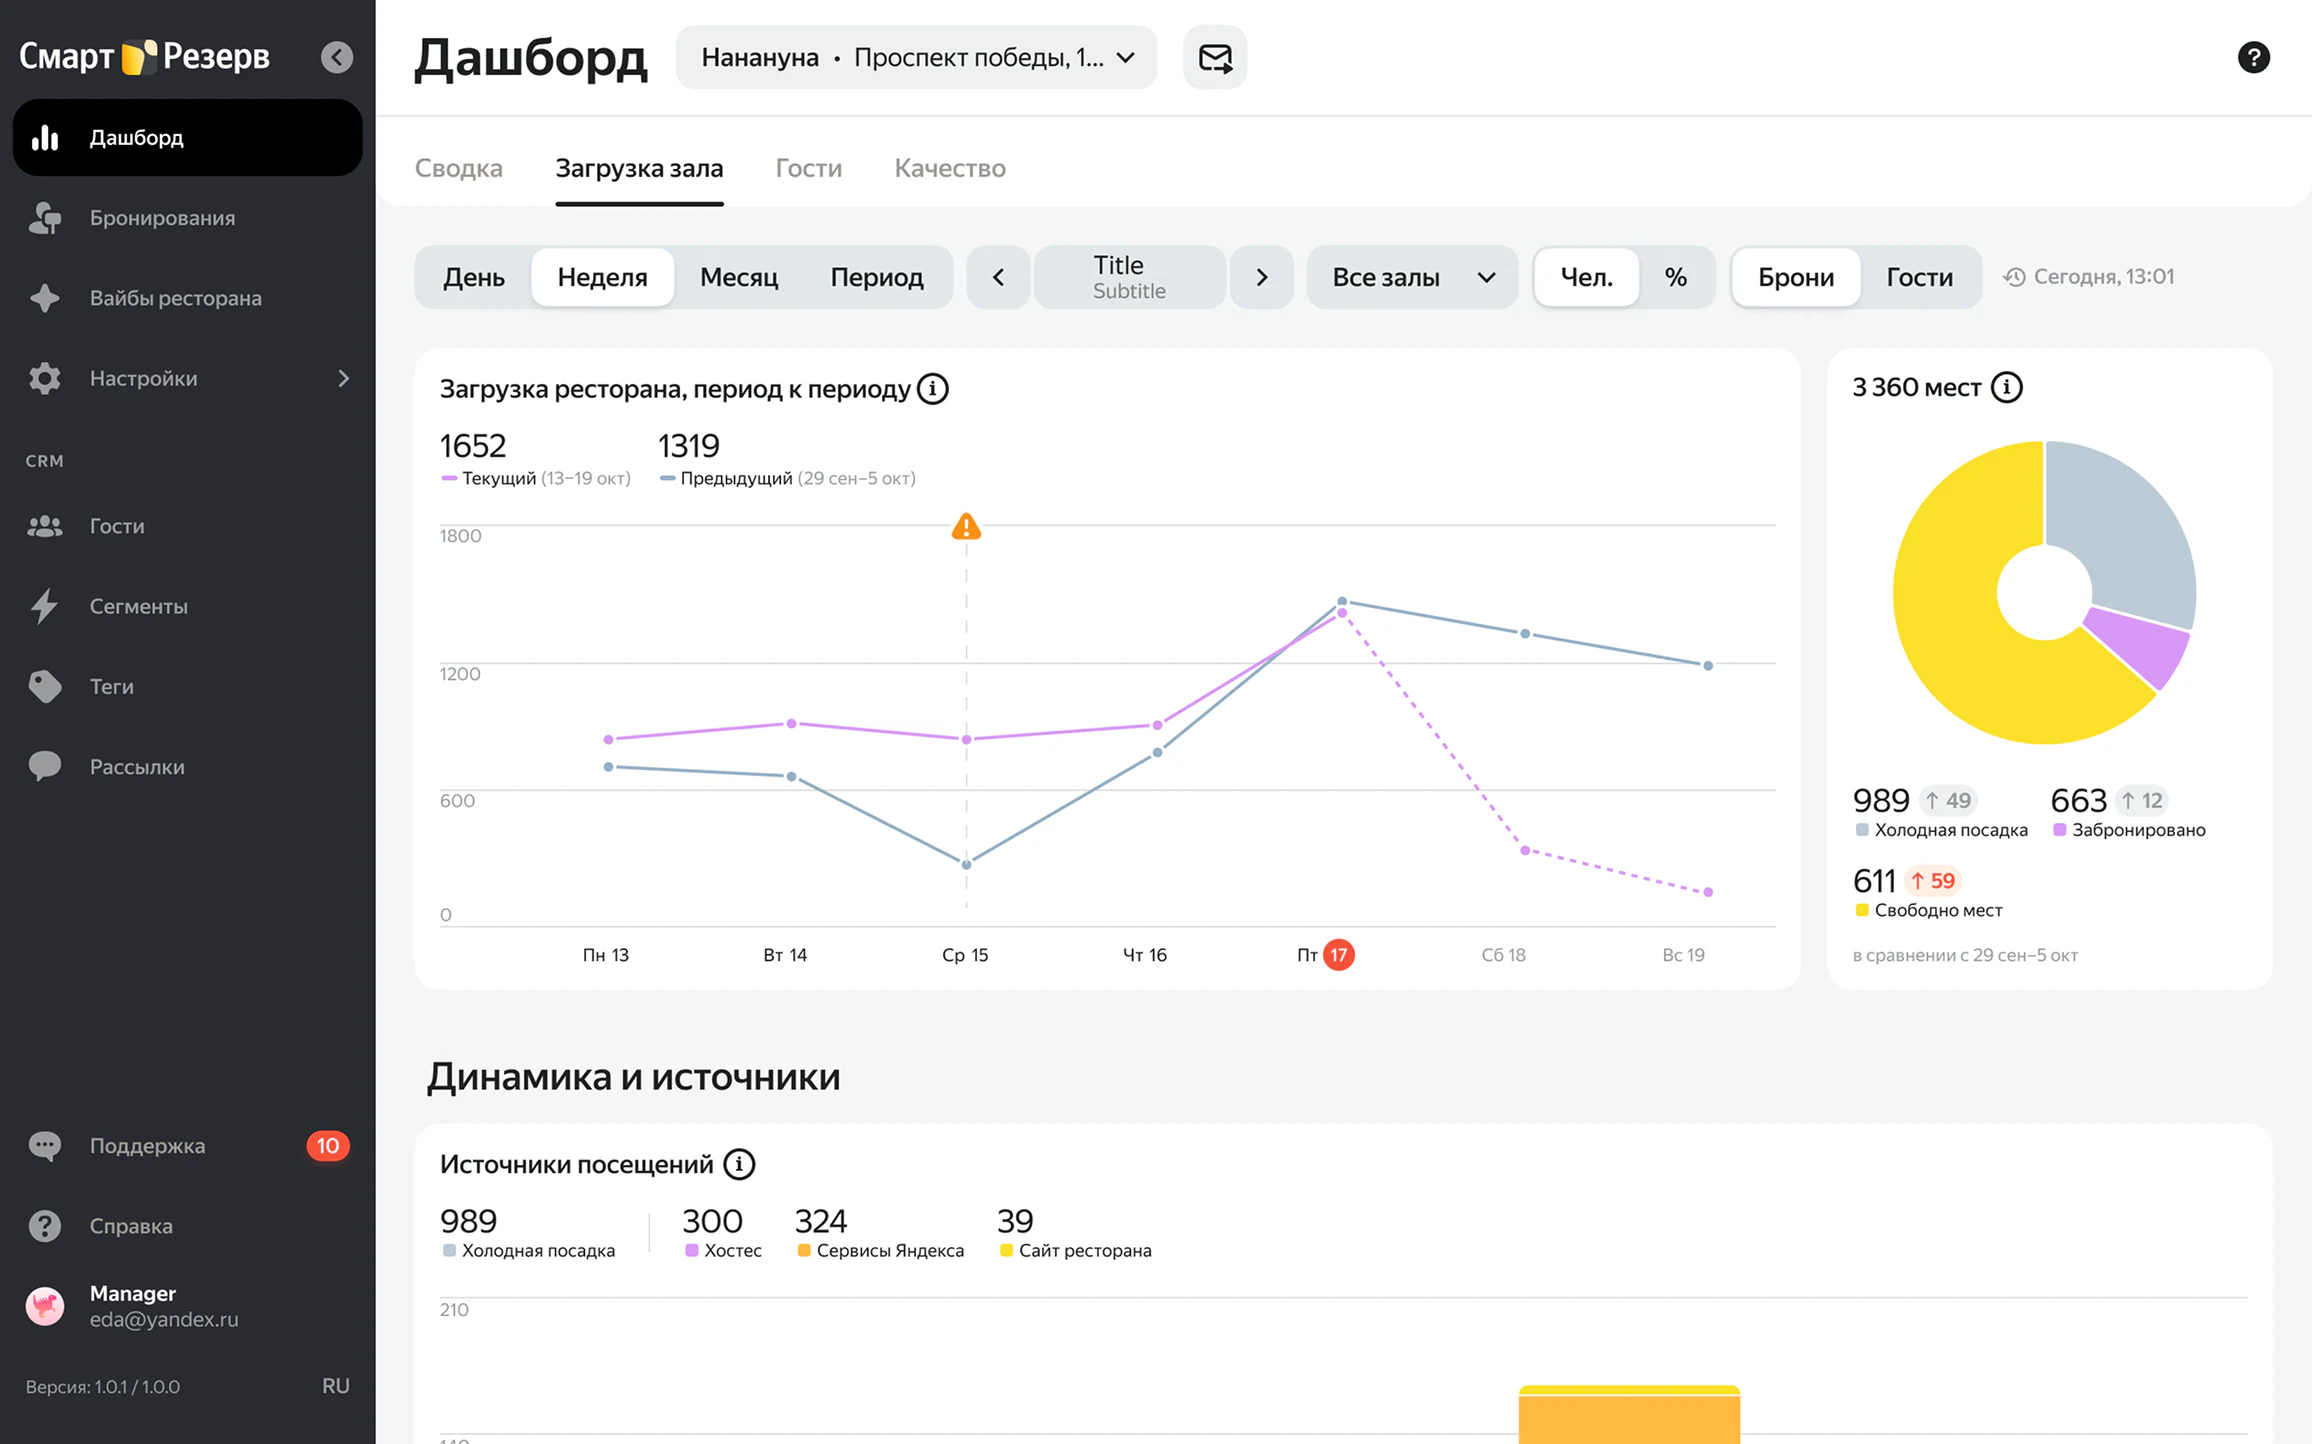Open Дашборд in the sidebar menu
This screenshot has height=1444, width=2312.
pos(188,137)
